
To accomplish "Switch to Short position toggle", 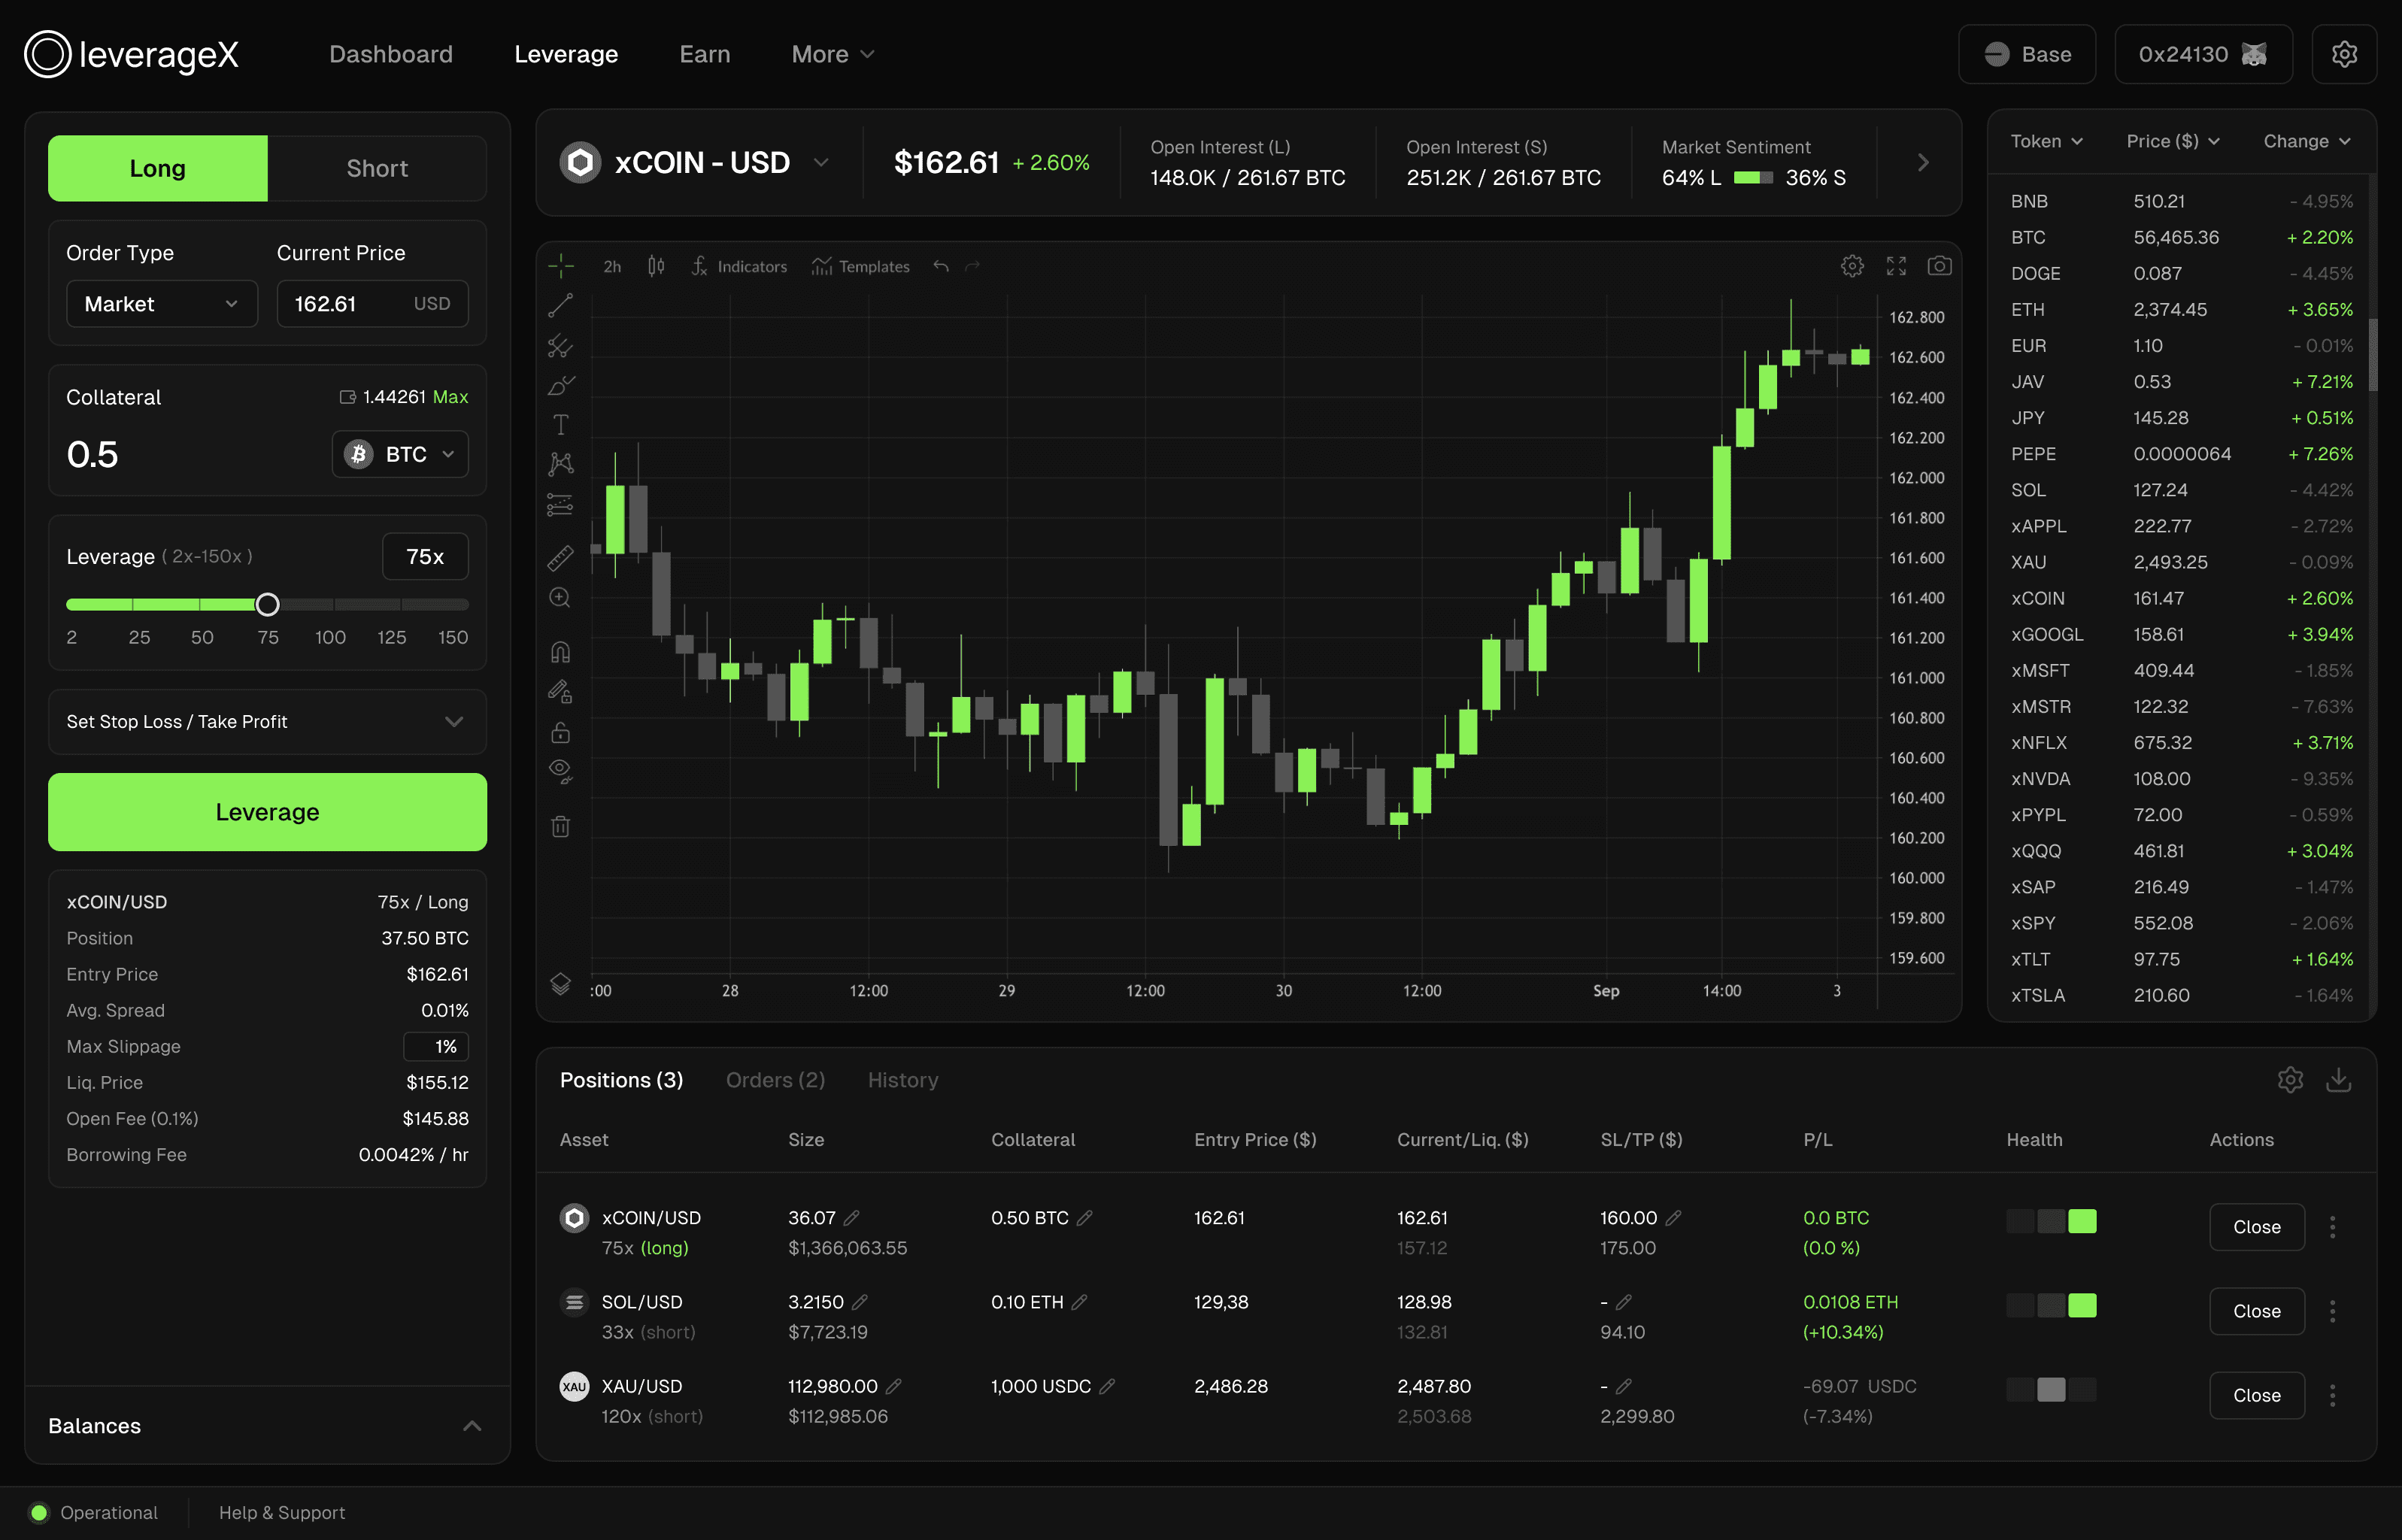I will click(x=377, y=168).
